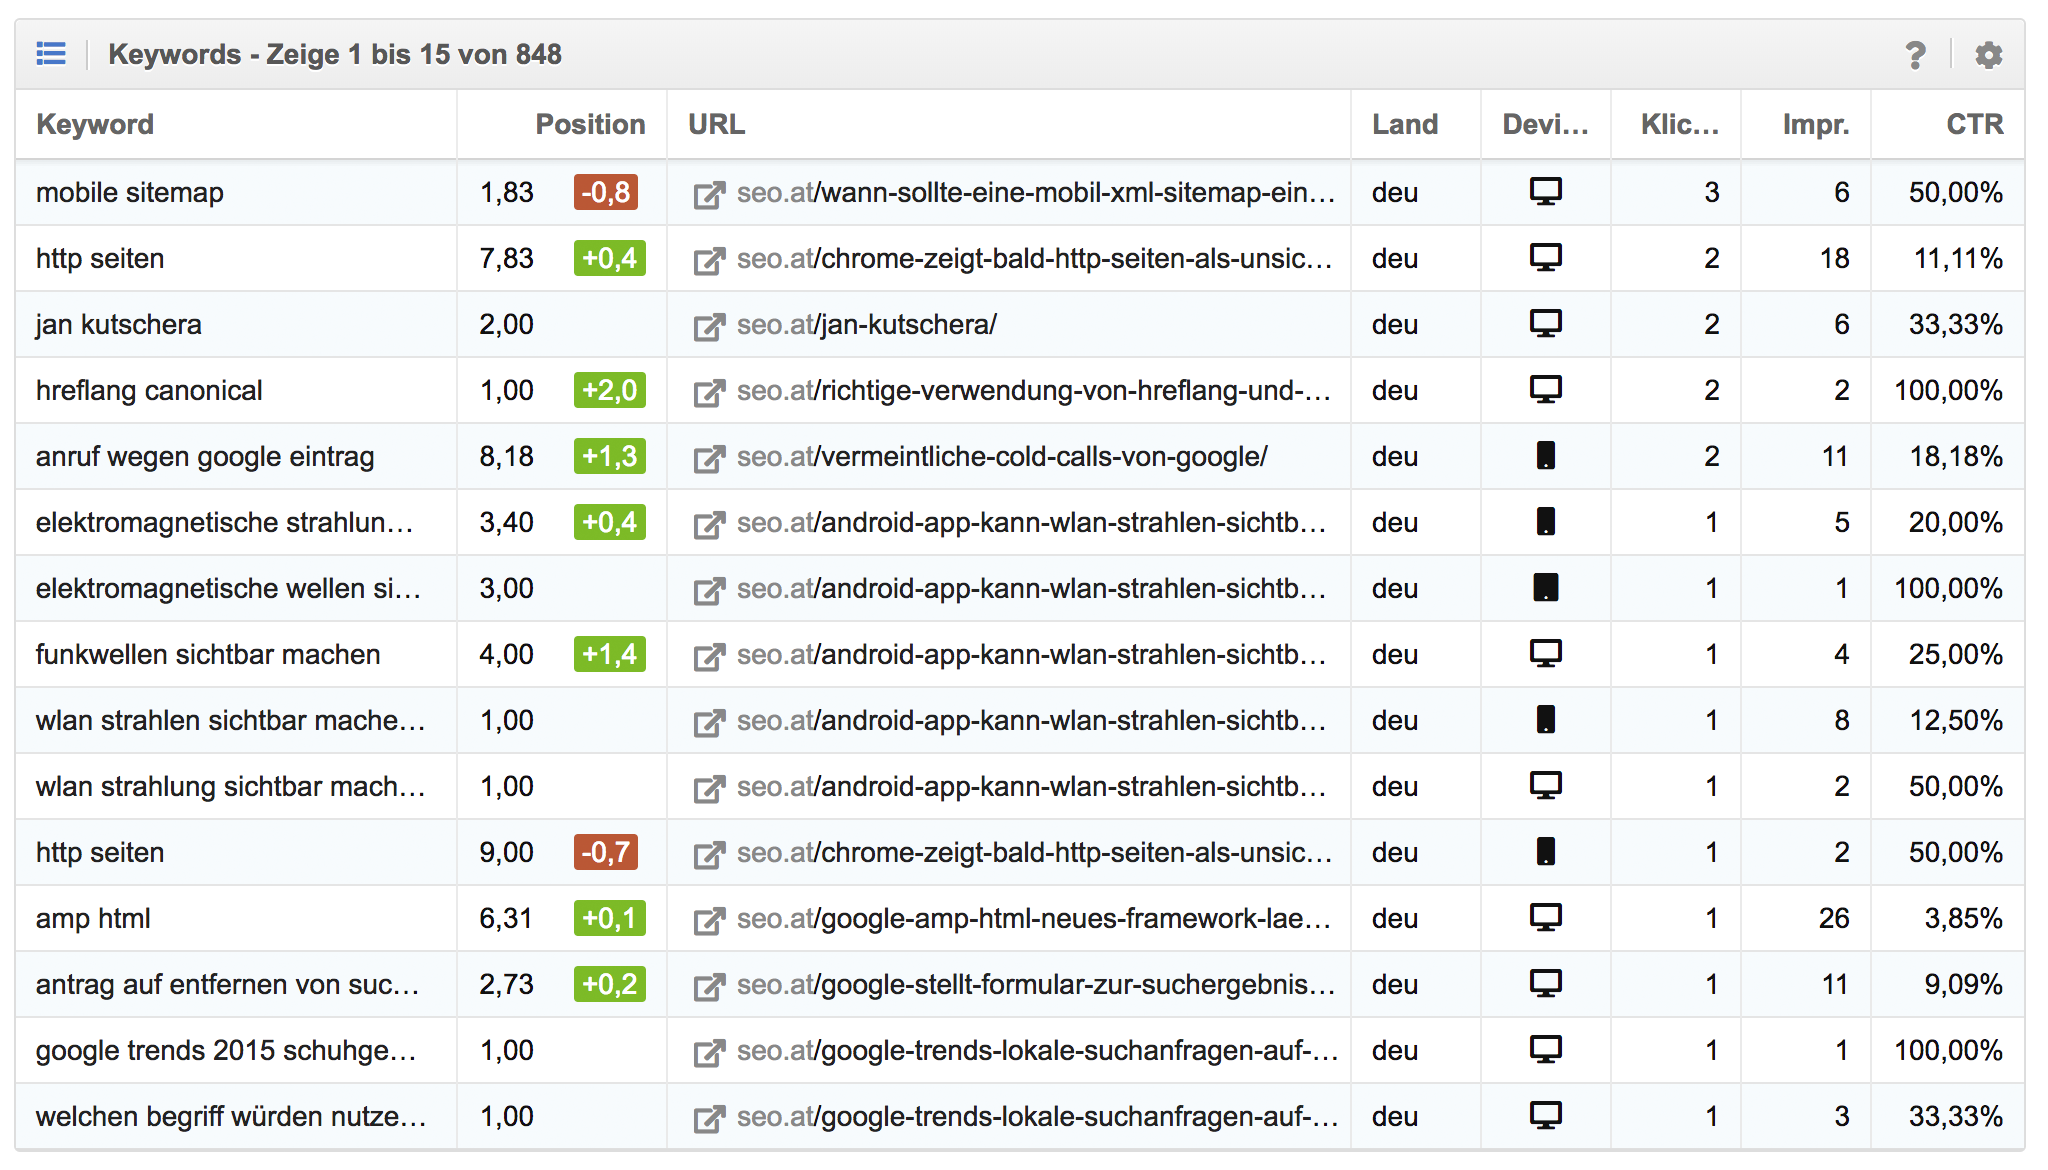Sort by the Impr. column header

(1815, 124)
